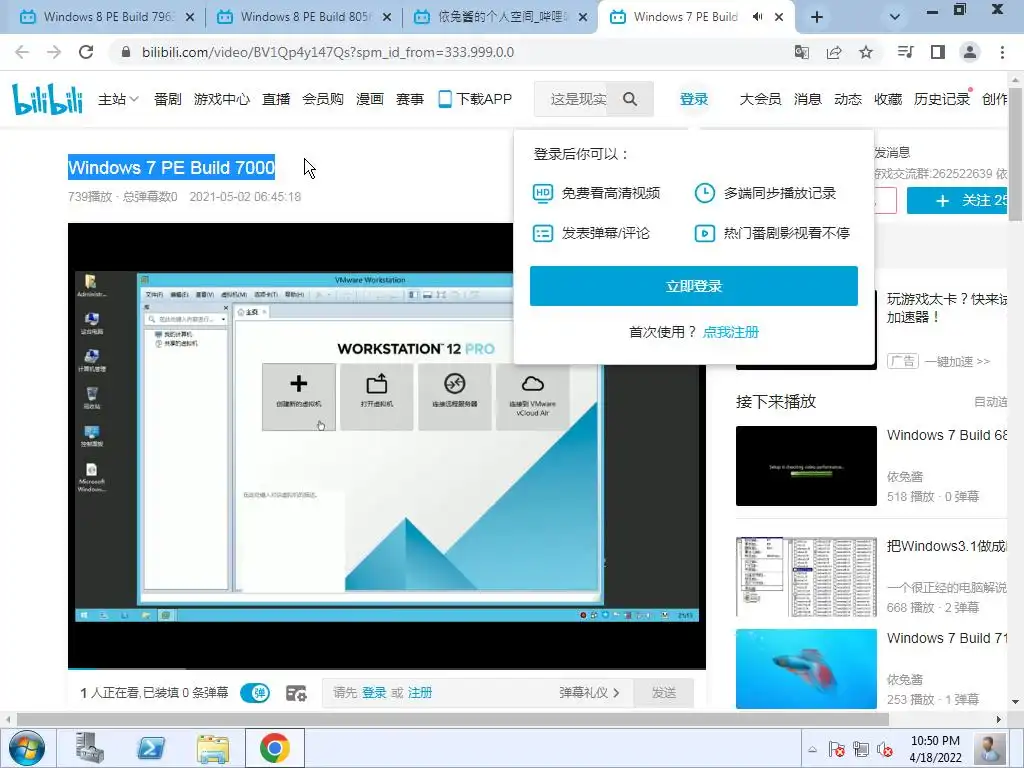The width and height of the screenshot is (1024, 768).
Task: Open the 番剧 nav item
Action: click(168, 99)
